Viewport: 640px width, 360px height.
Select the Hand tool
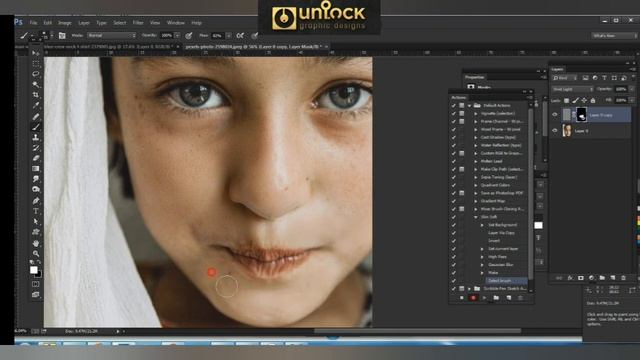click(36, 243)
